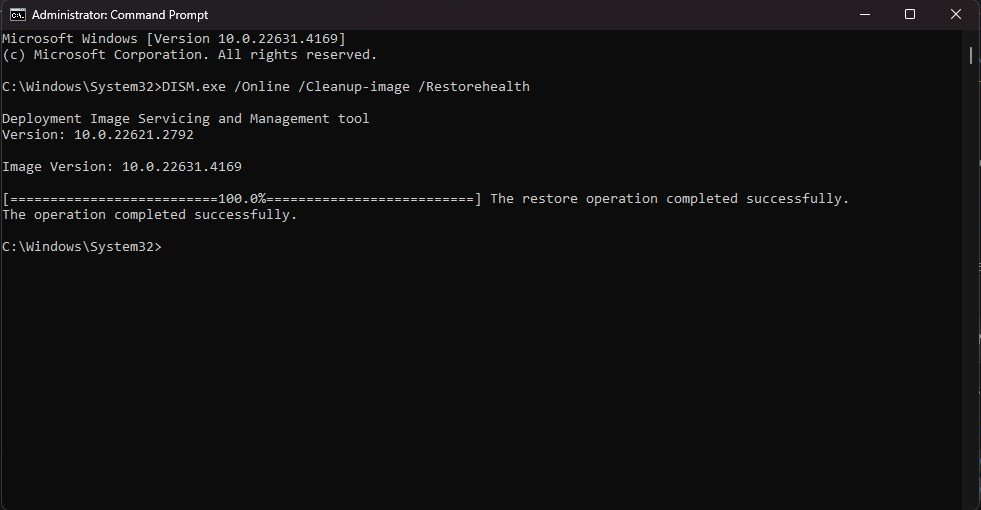Click the 100.0% progress bar indicator

click(x=242, y=199)
